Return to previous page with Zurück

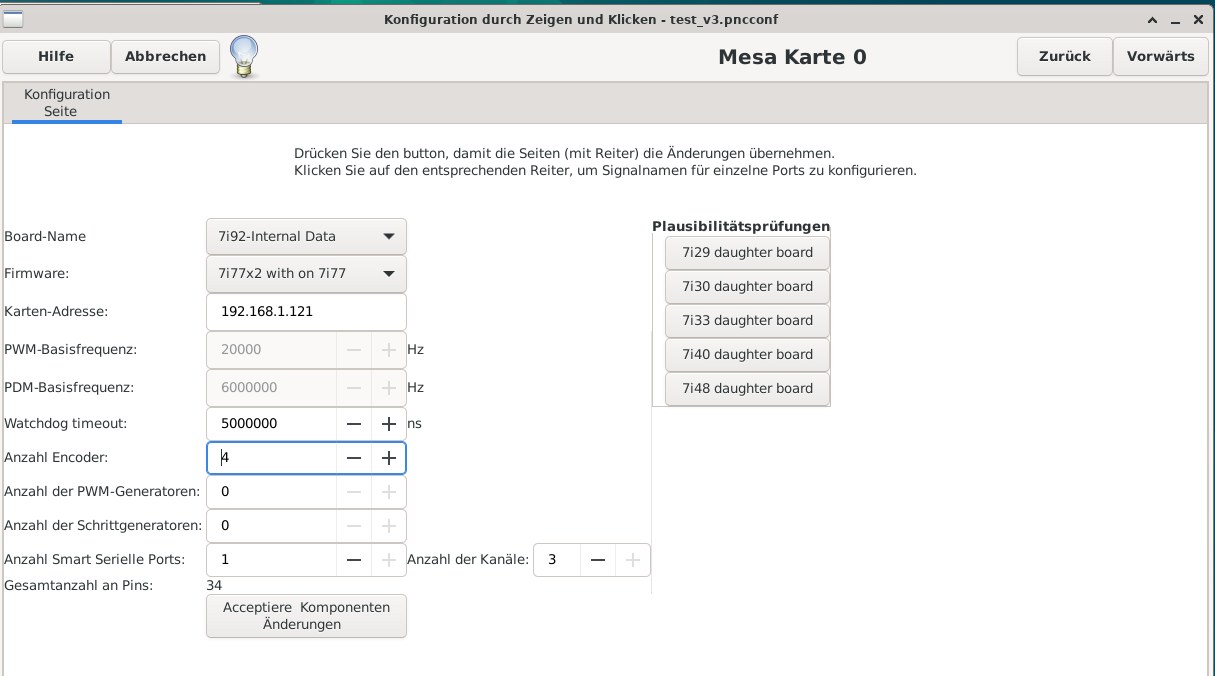[1064, 57]
